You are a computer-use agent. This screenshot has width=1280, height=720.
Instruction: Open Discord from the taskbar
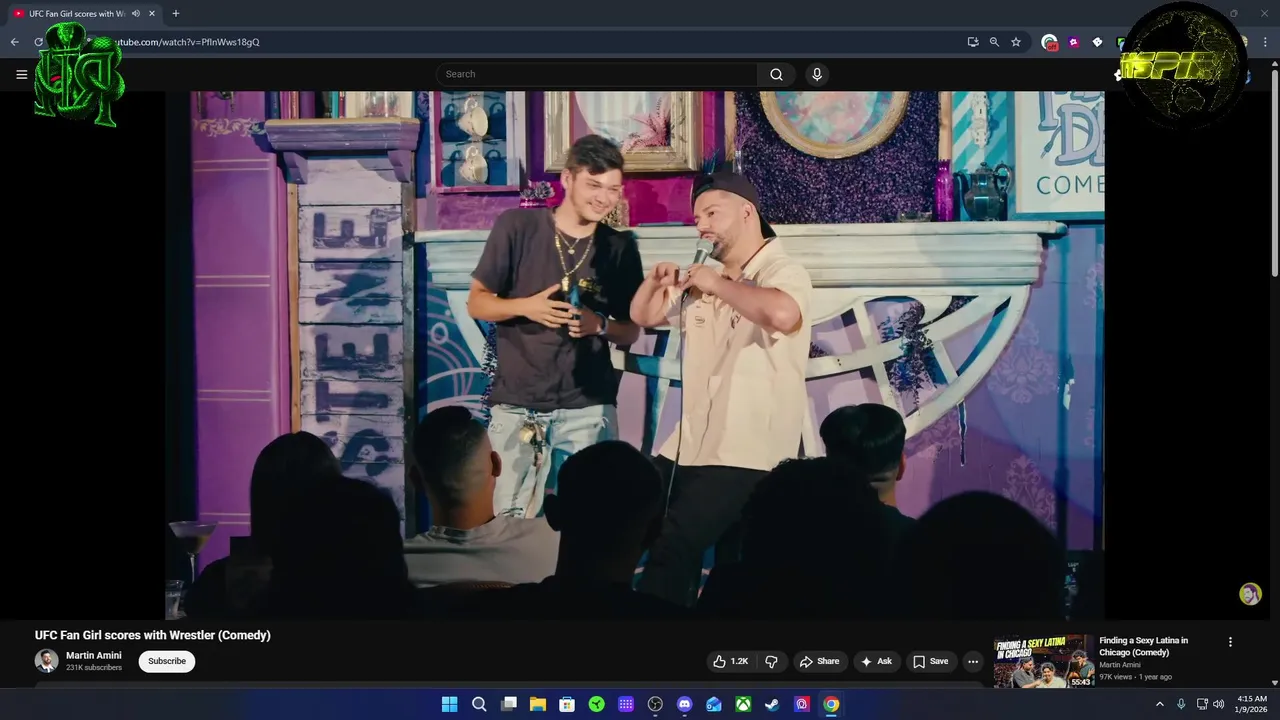tap(684, 704)
